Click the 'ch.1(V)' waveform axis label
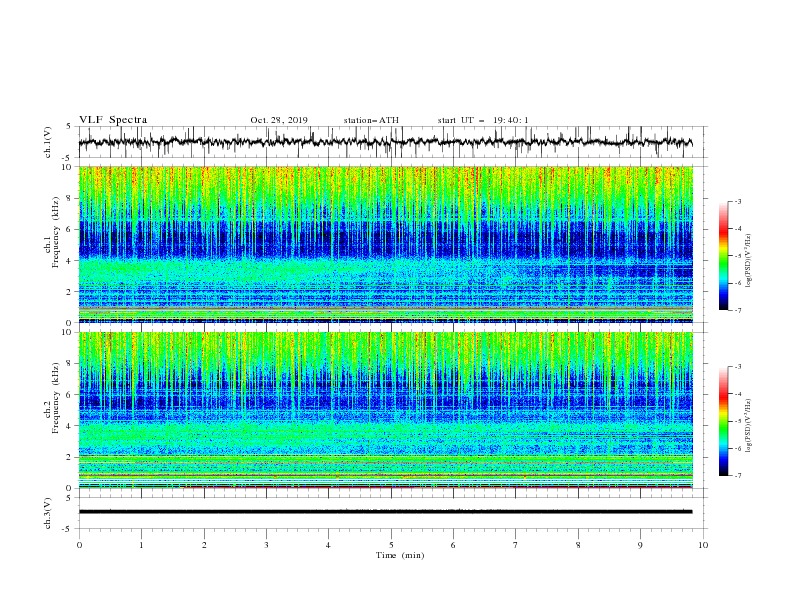792x612 pixels. (47, 142)
